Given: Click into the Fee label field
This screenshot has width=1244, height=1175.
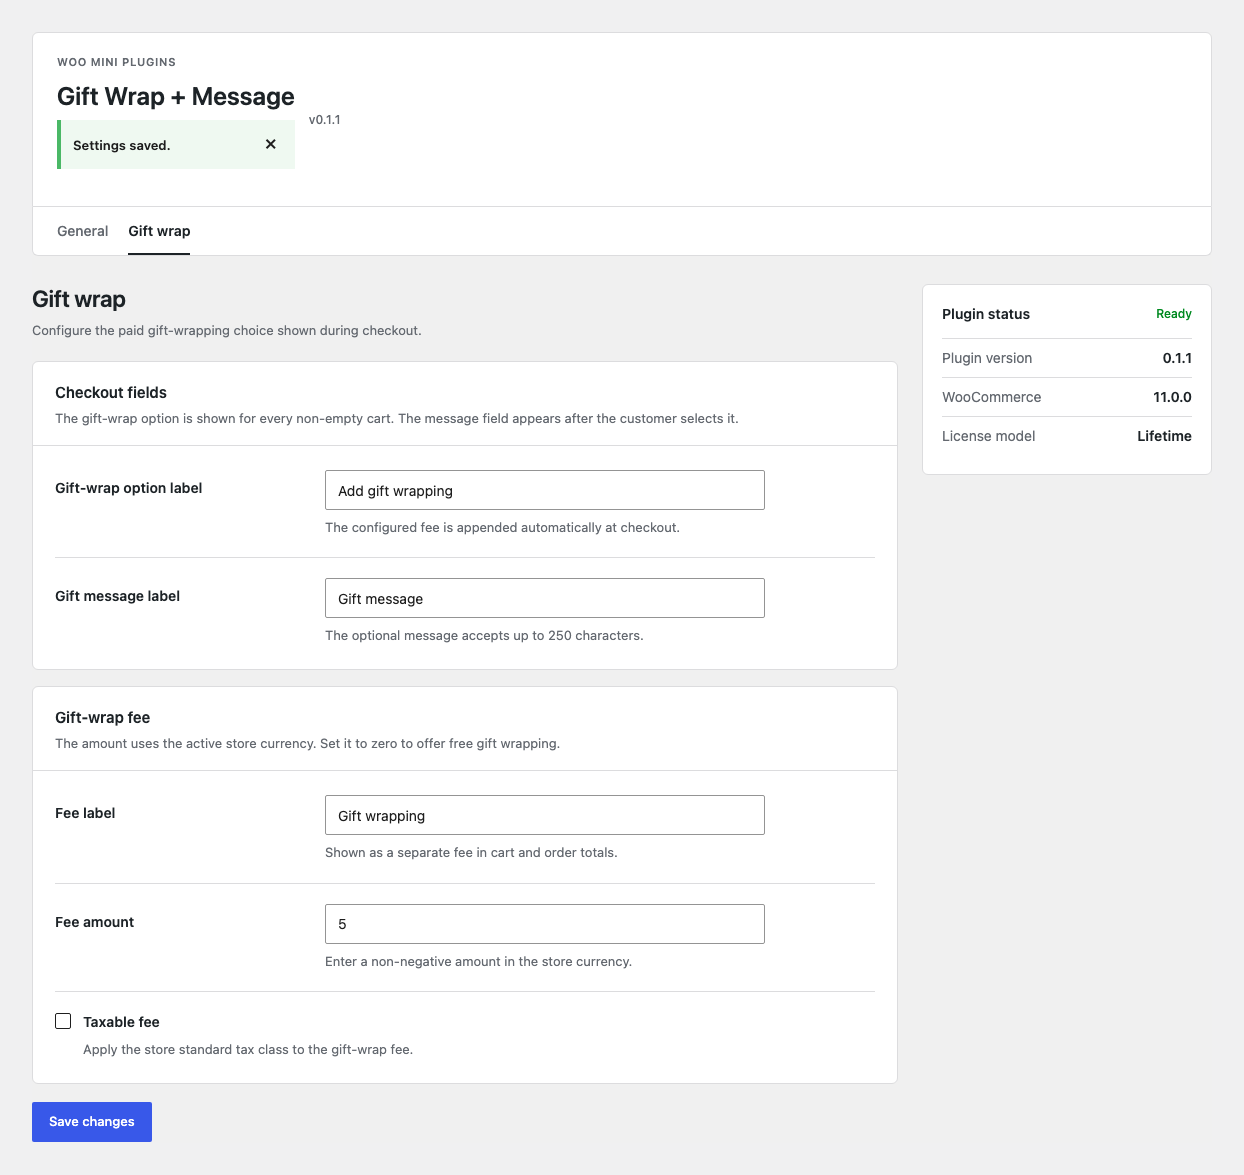Looking at the screenshot, I should point(545,815).
